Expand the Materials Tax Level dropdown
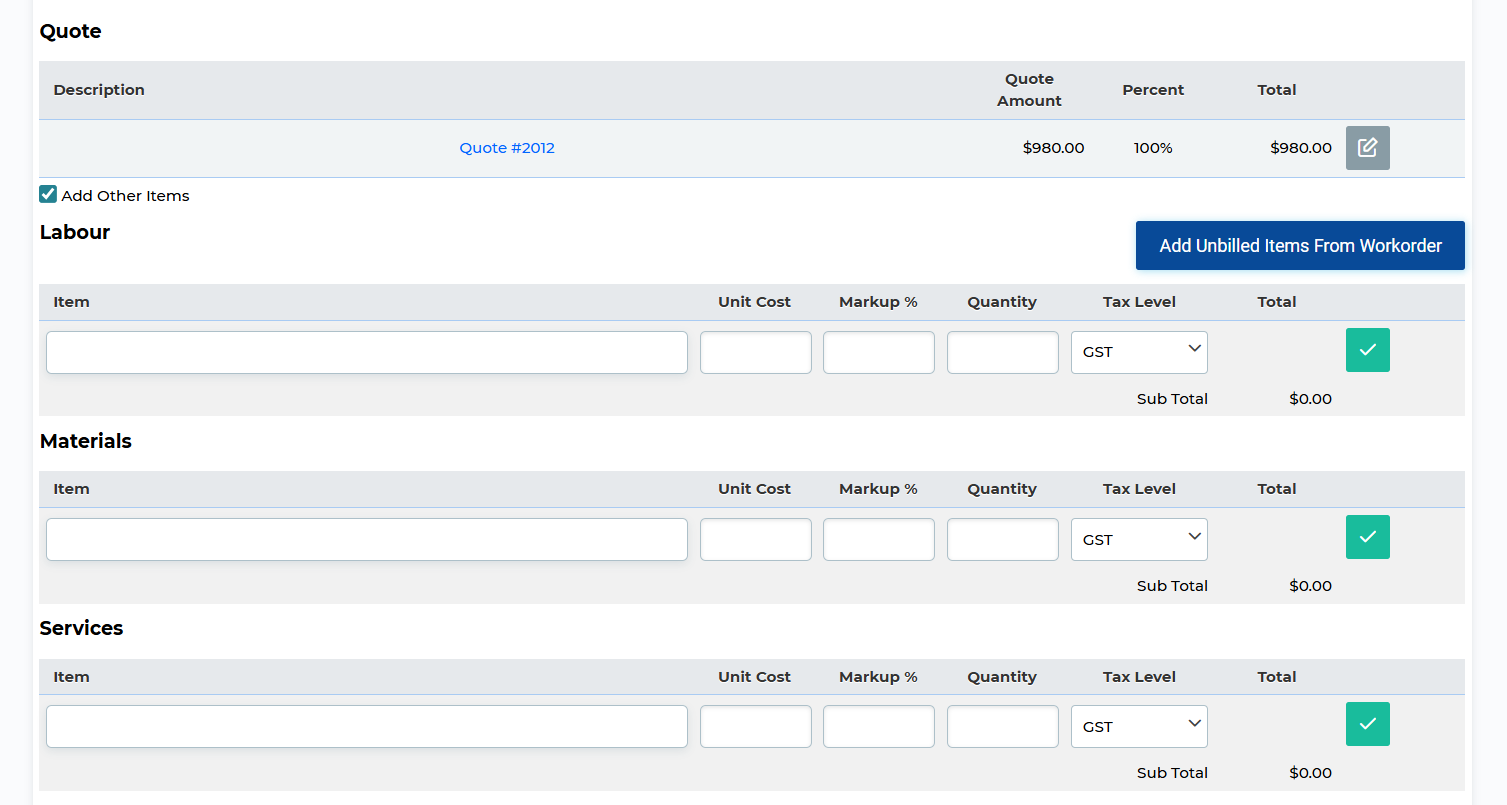Viewport: 1507px width, 805px height. pos(1139,540)
